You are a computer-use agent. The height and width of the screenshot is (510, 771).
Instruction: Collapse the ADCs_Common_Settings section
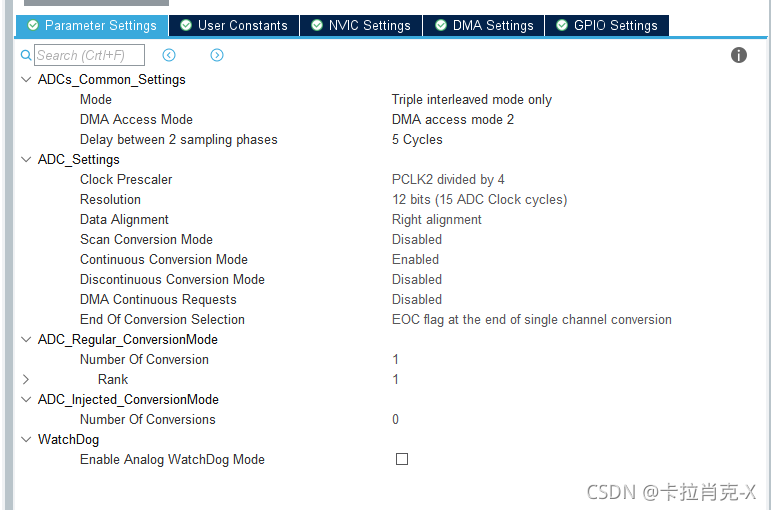(x=26, y=79)
